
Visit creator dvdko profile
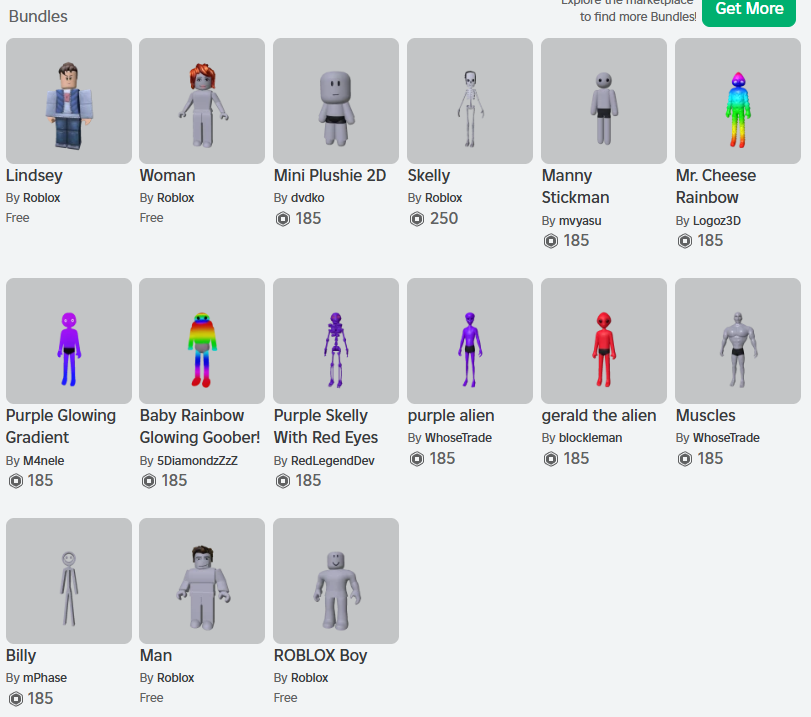point(308,198)
